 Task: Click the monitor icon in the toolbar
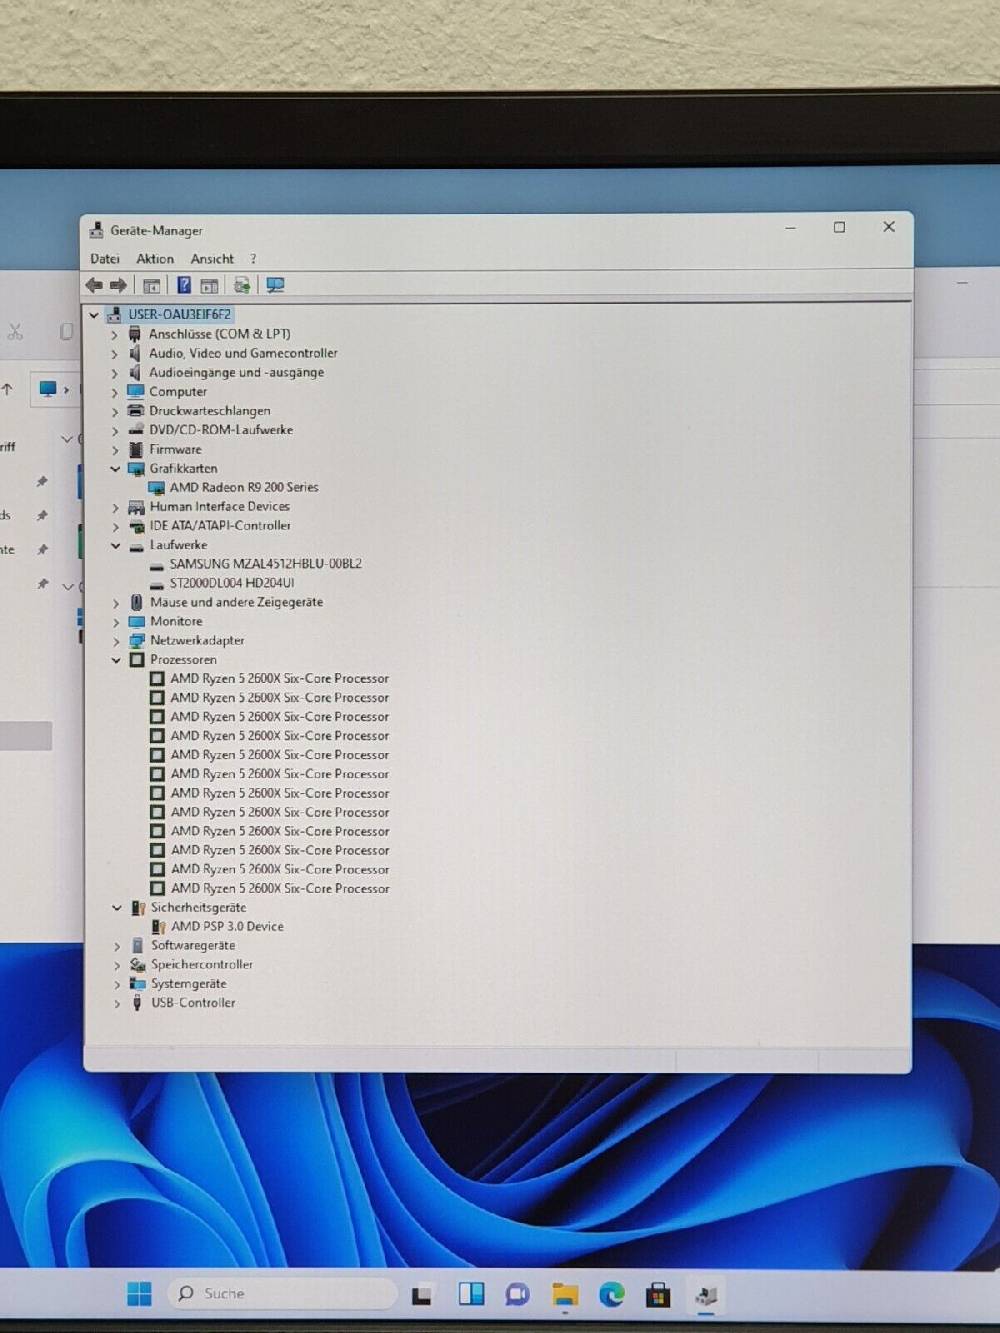click(275, 285)
